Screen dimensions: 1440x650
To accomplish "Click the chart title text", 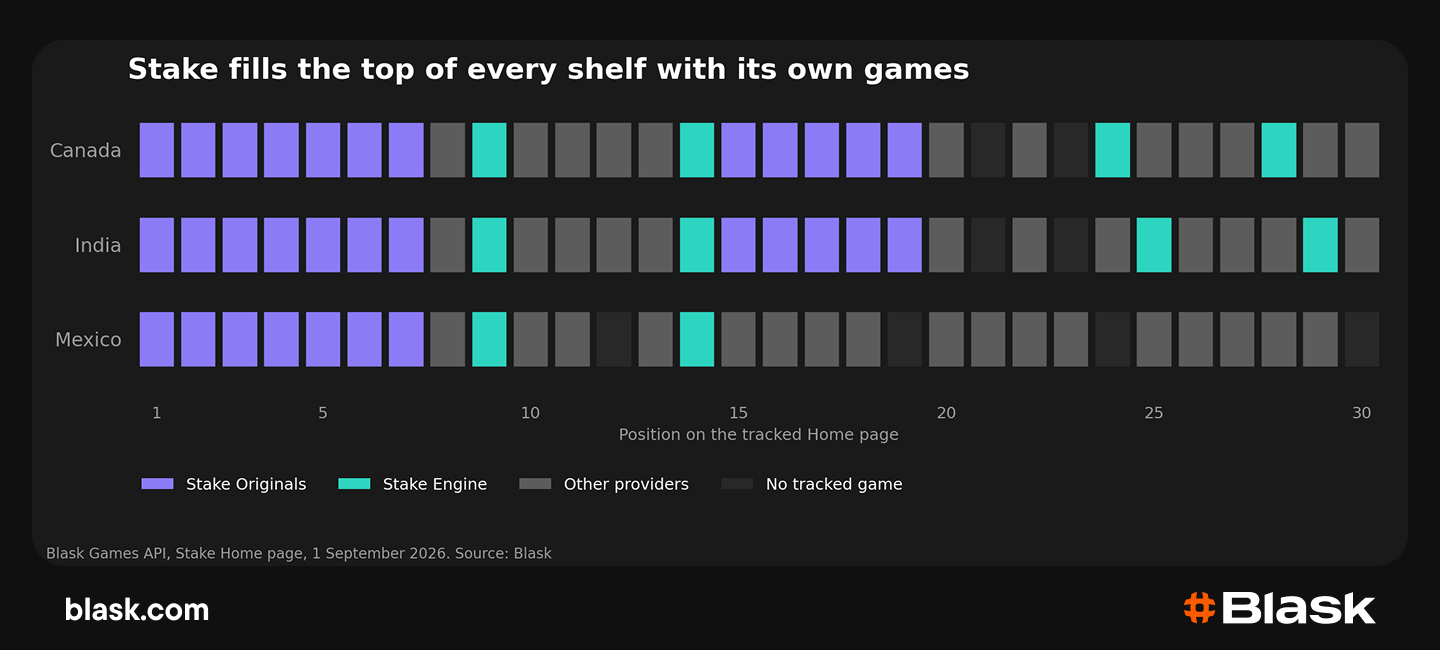I will click(x=548, y=69).
